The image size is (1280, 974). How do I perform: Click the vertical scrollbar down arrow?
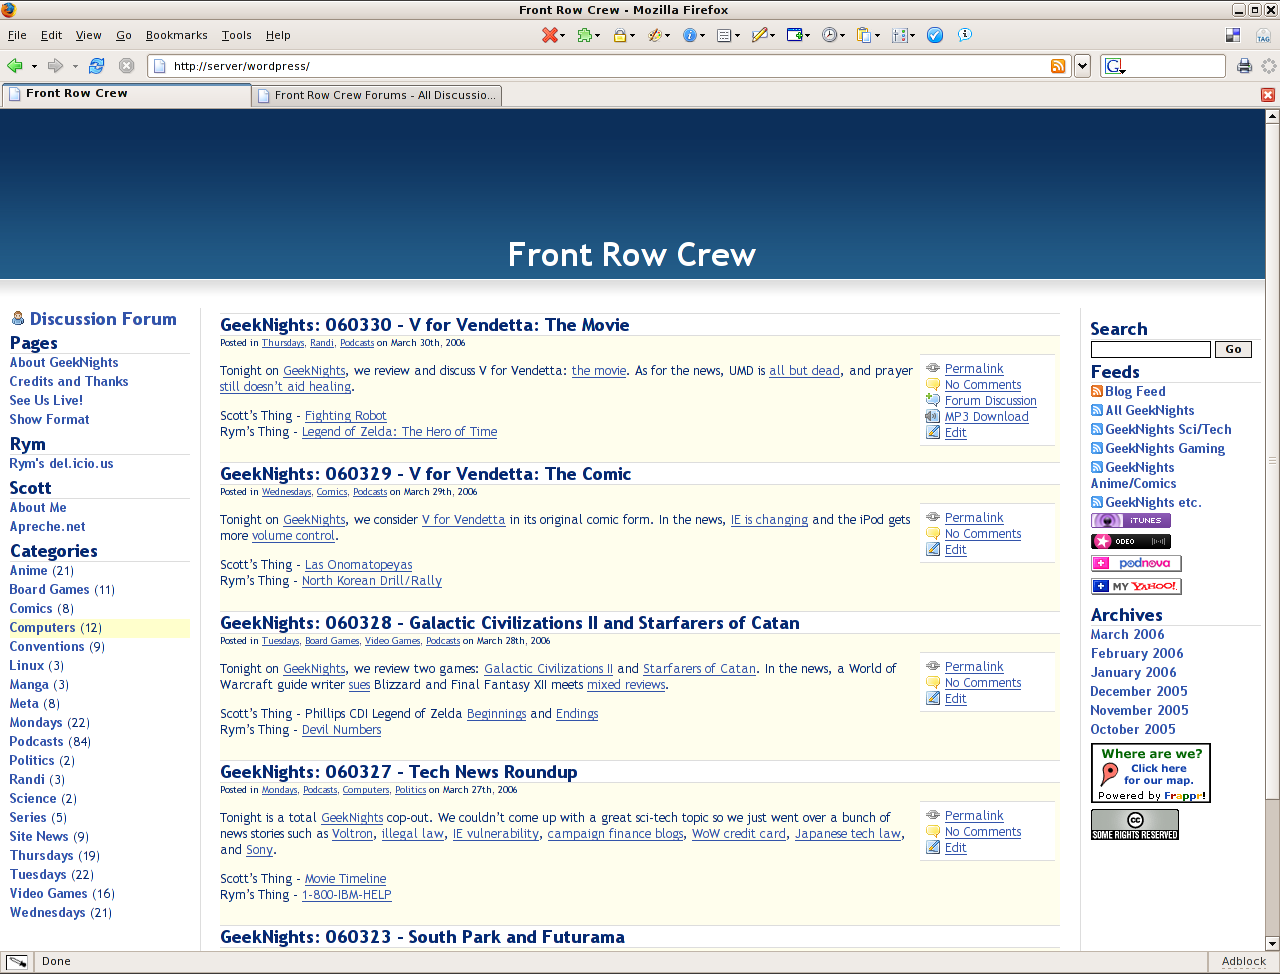pos(1272,943)
